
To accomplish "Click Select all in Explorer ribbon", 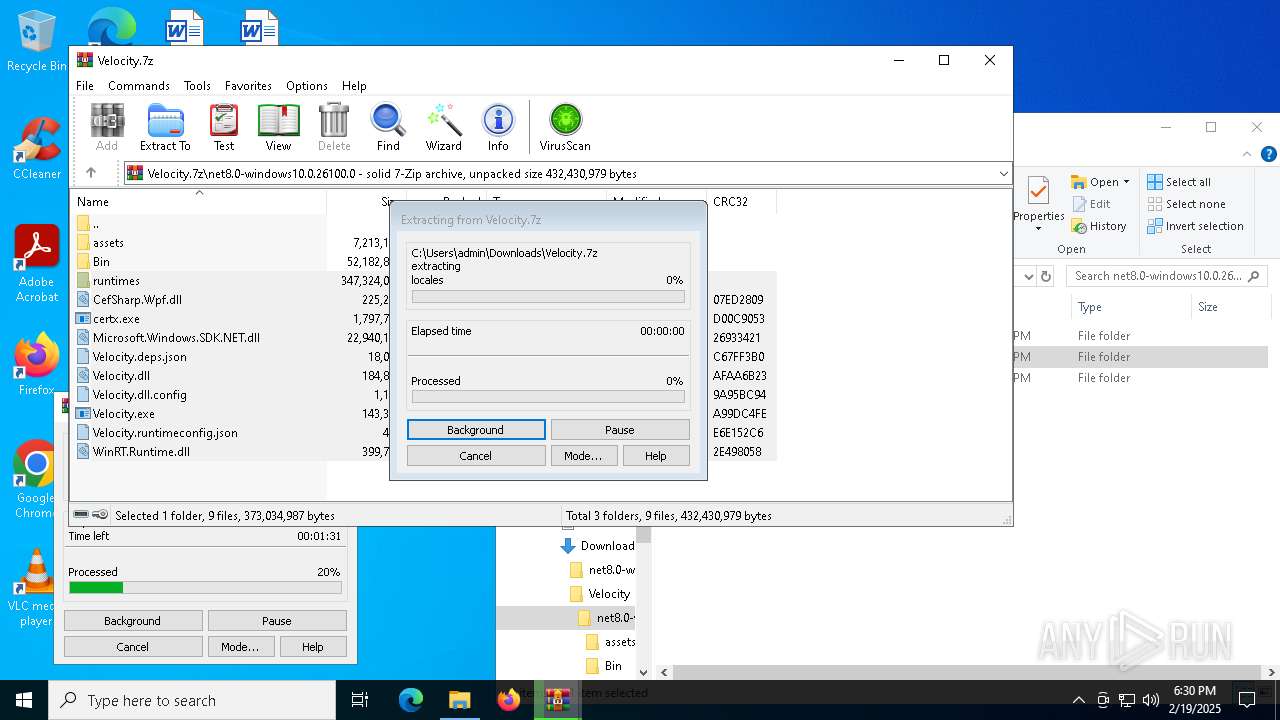I will (x=1179, y=182).
